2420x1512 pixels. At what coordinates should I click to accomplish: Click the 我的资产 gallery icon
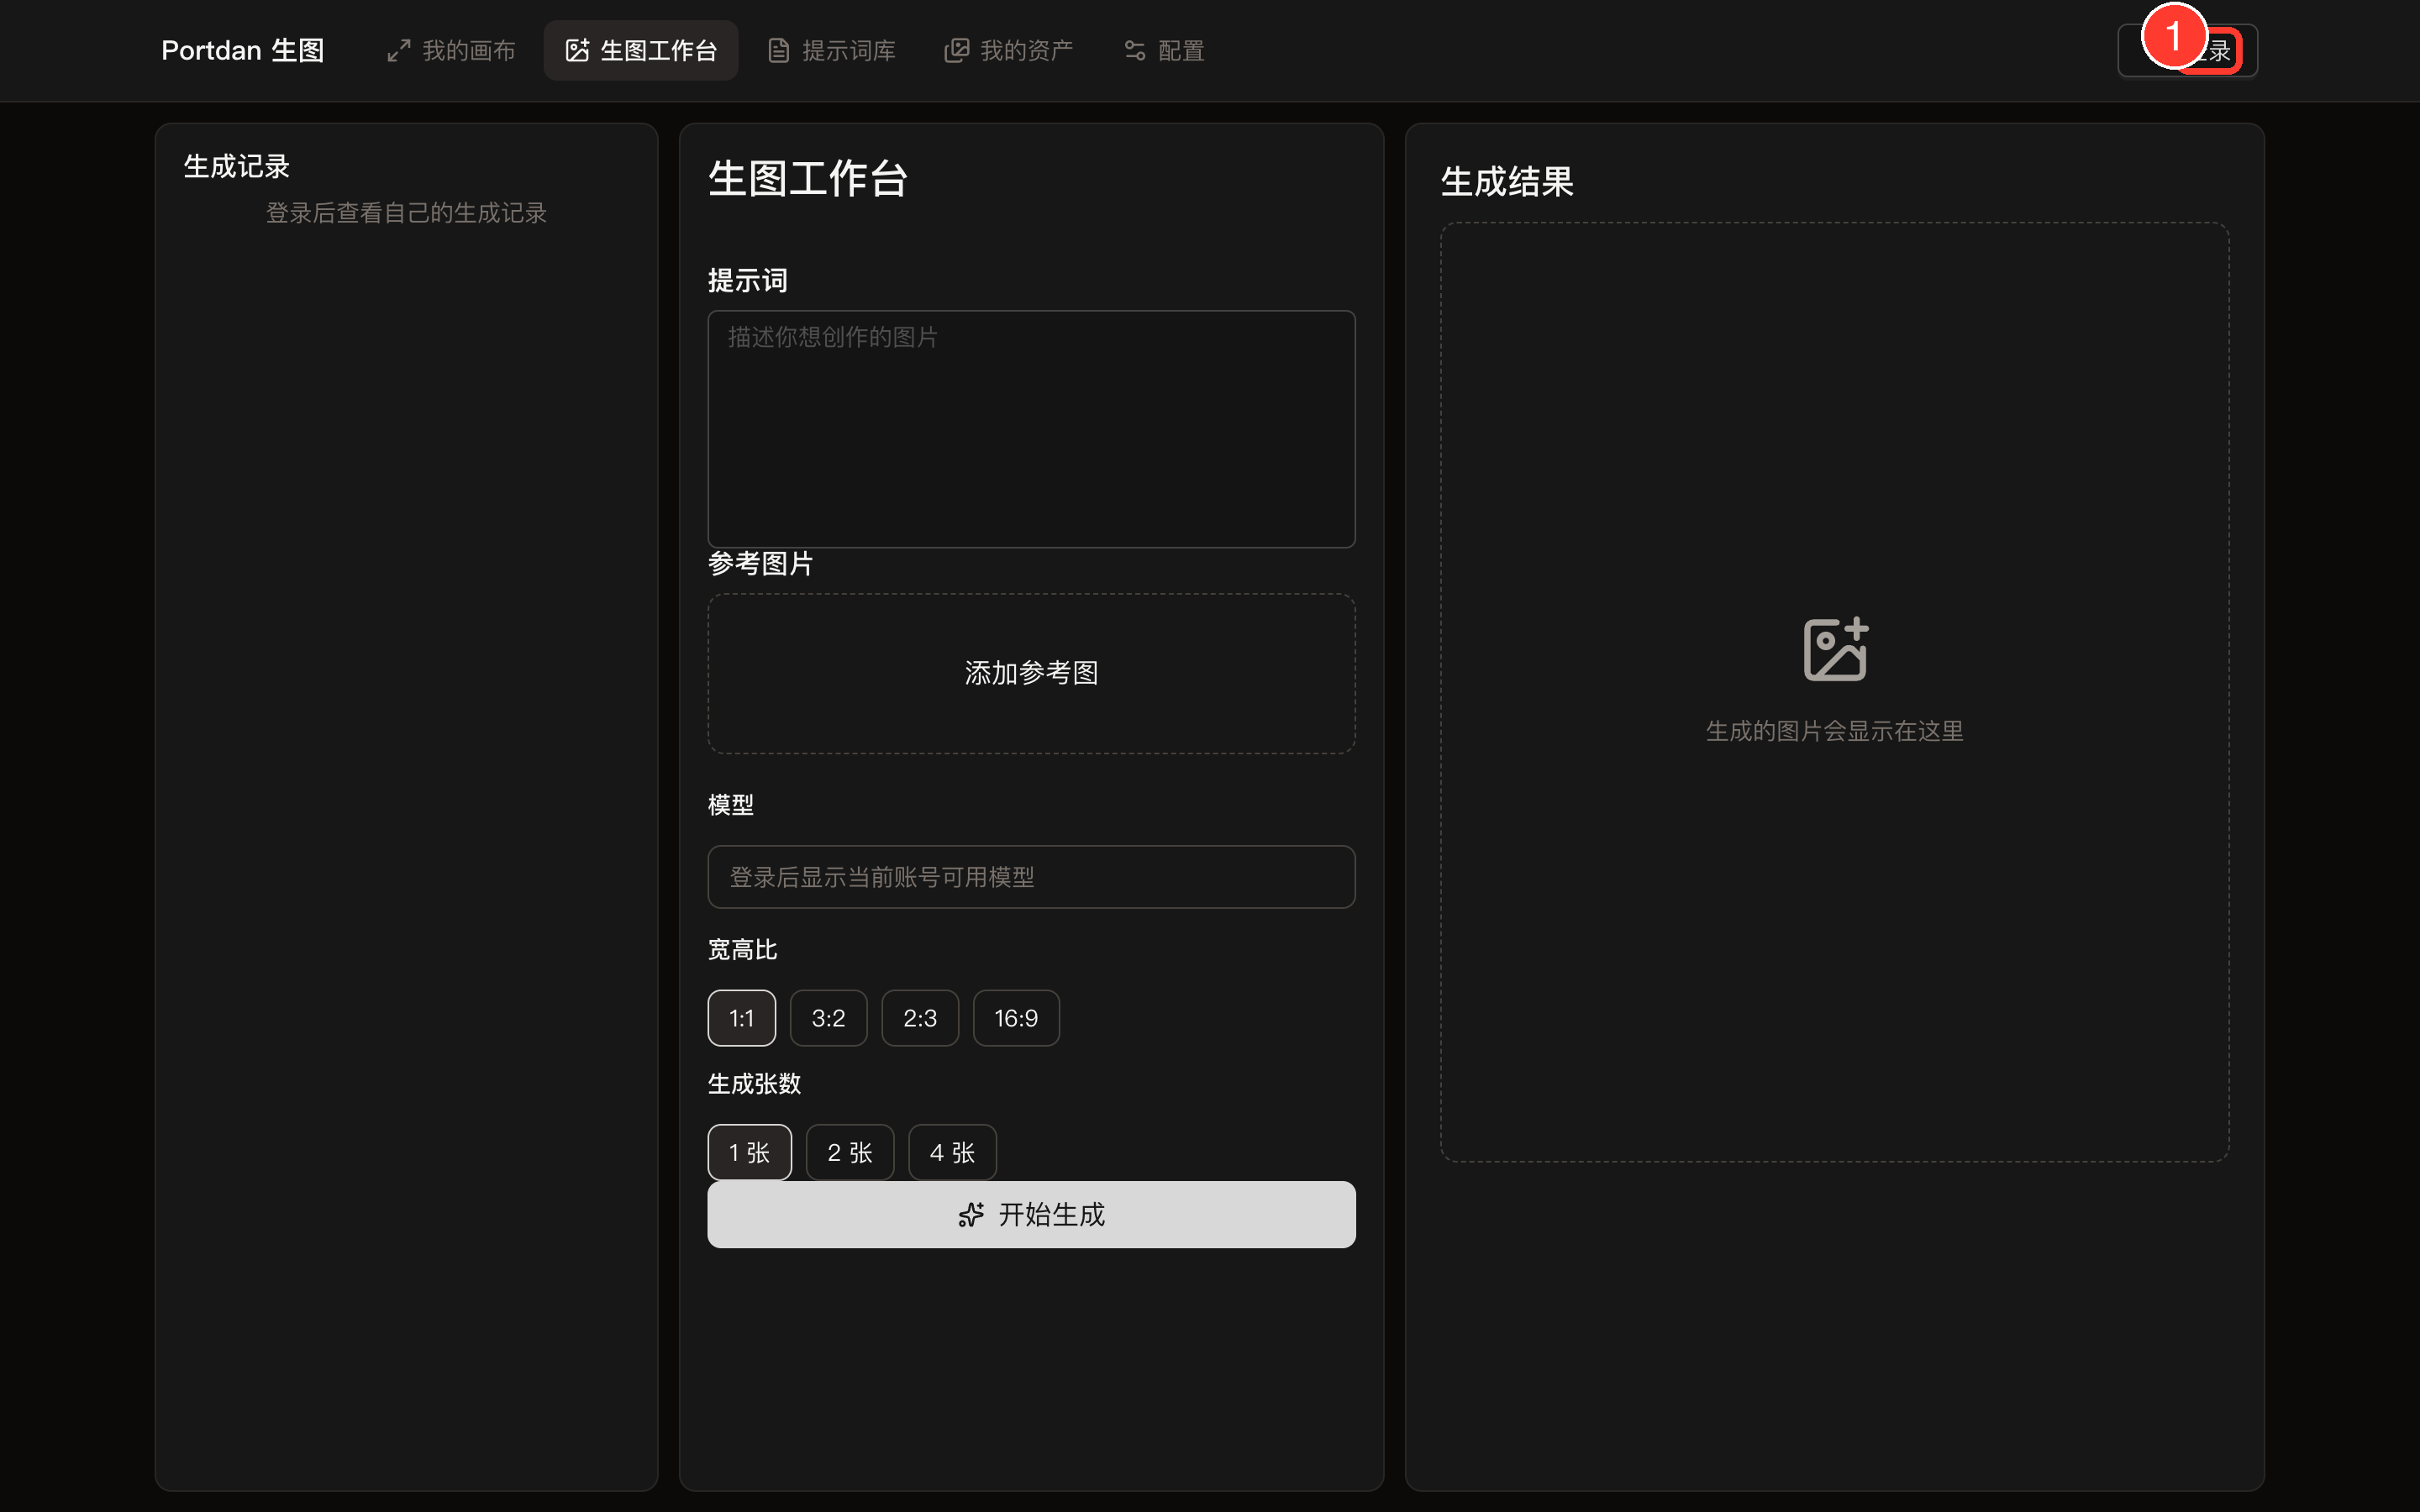point(957,50)
